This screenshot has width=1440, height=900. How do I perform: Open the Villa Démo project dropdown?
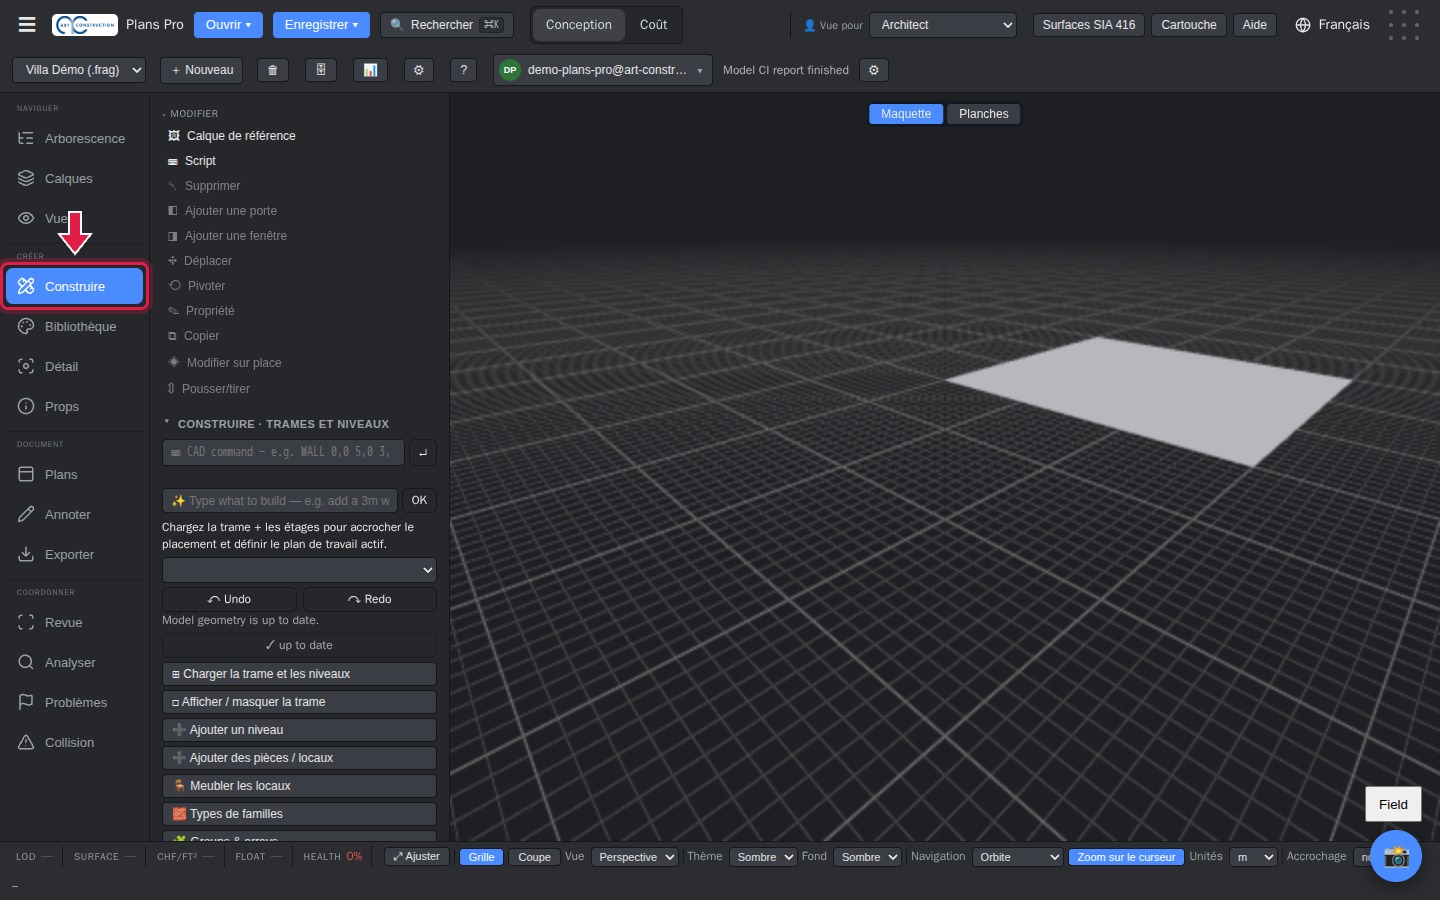click(x=79, y=70)
